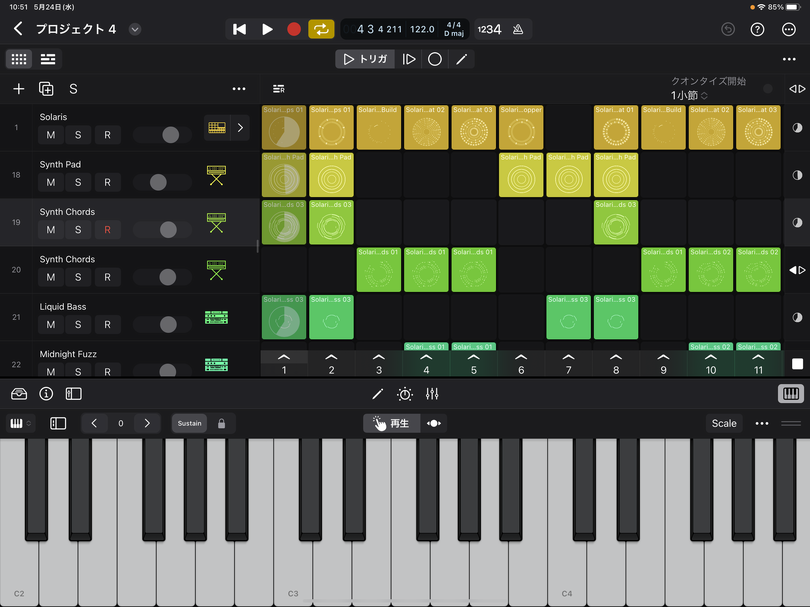The height and width of the screenshot is (607, 810).
Task: Open the Liquid Bass instrument icon
Action: [x=216, y=318]
